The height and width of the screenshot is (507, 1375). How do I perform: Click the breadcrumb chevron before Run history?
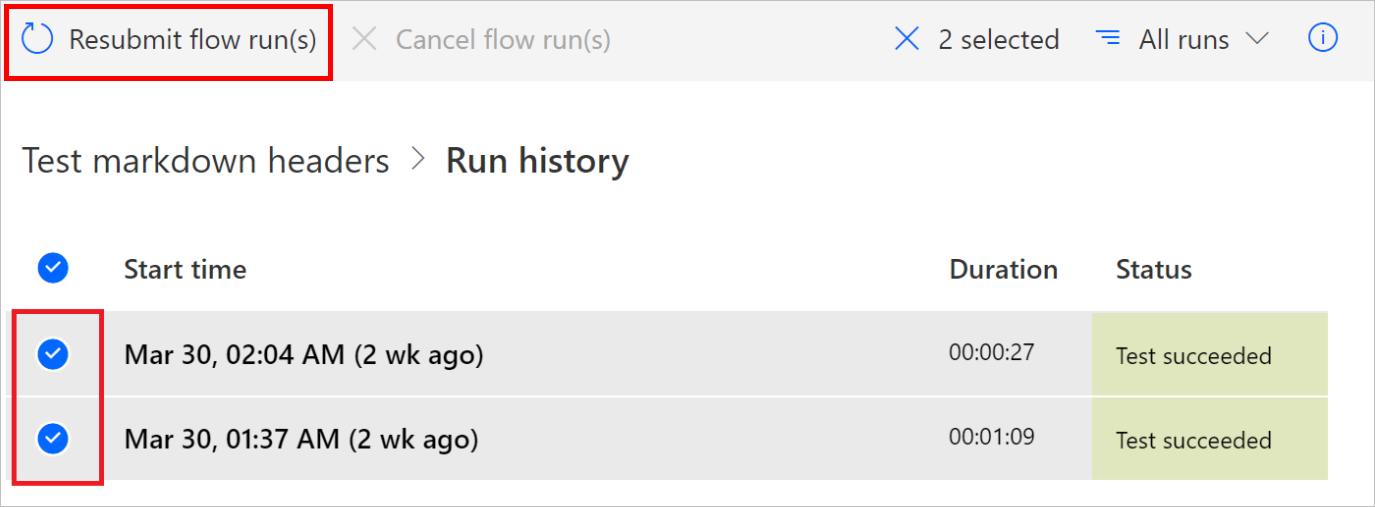pos(418,160)
